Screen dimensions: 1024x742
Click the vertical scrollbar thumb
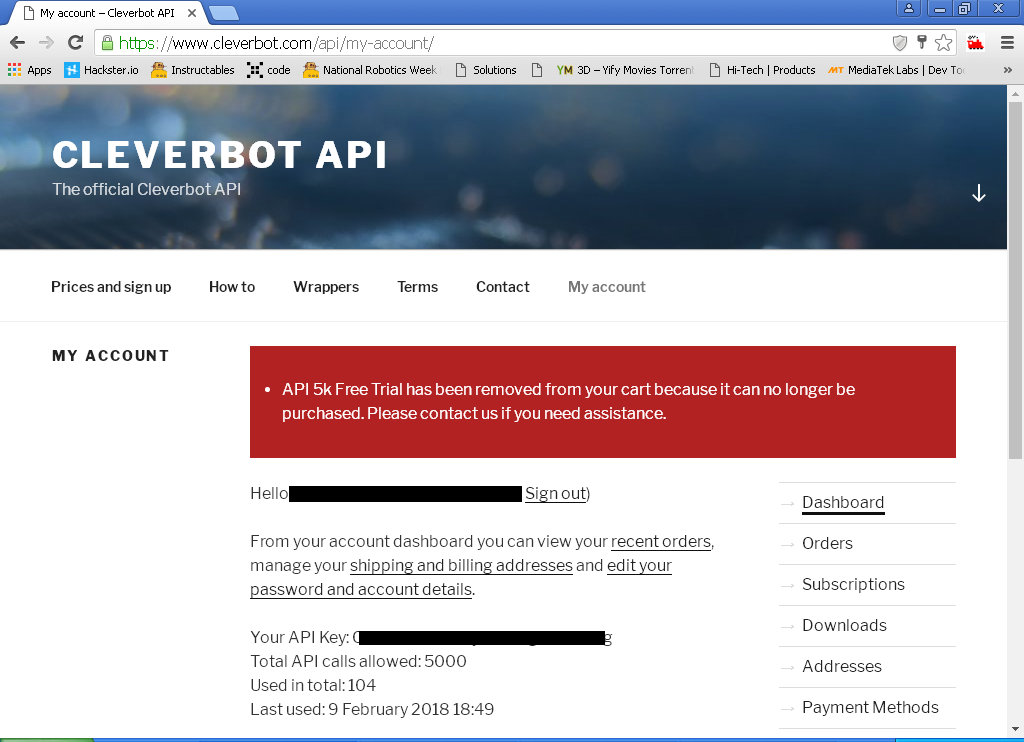point(1016,281)
